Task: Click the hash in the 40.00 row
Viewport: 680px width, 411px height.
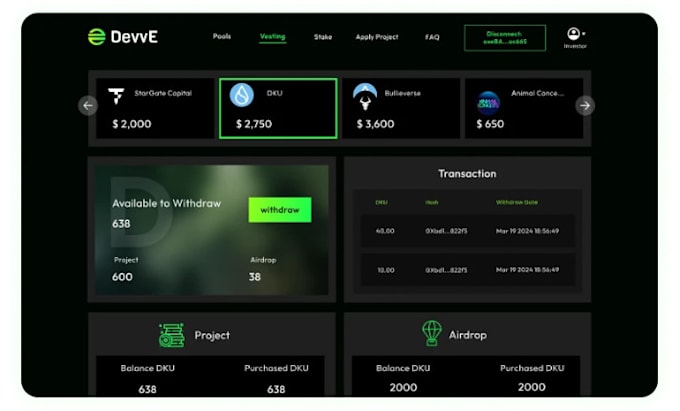Action: tap(446, 231)
